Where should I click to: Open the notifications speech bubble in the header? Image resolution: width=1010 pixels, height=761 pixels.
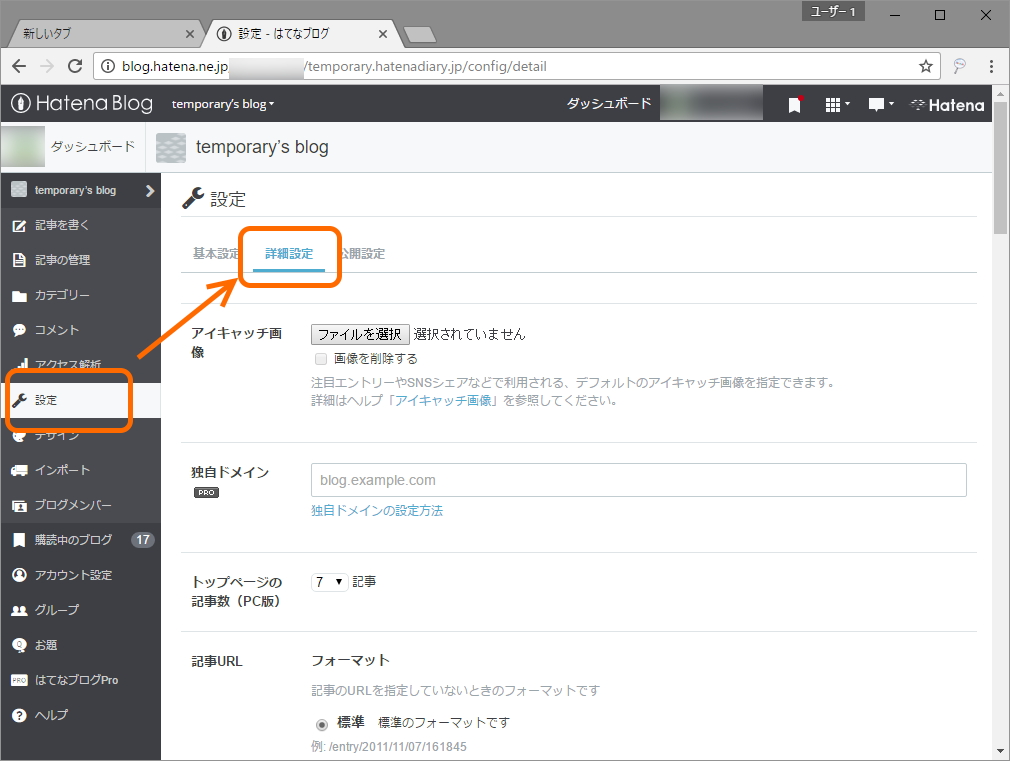pos(876,103)
